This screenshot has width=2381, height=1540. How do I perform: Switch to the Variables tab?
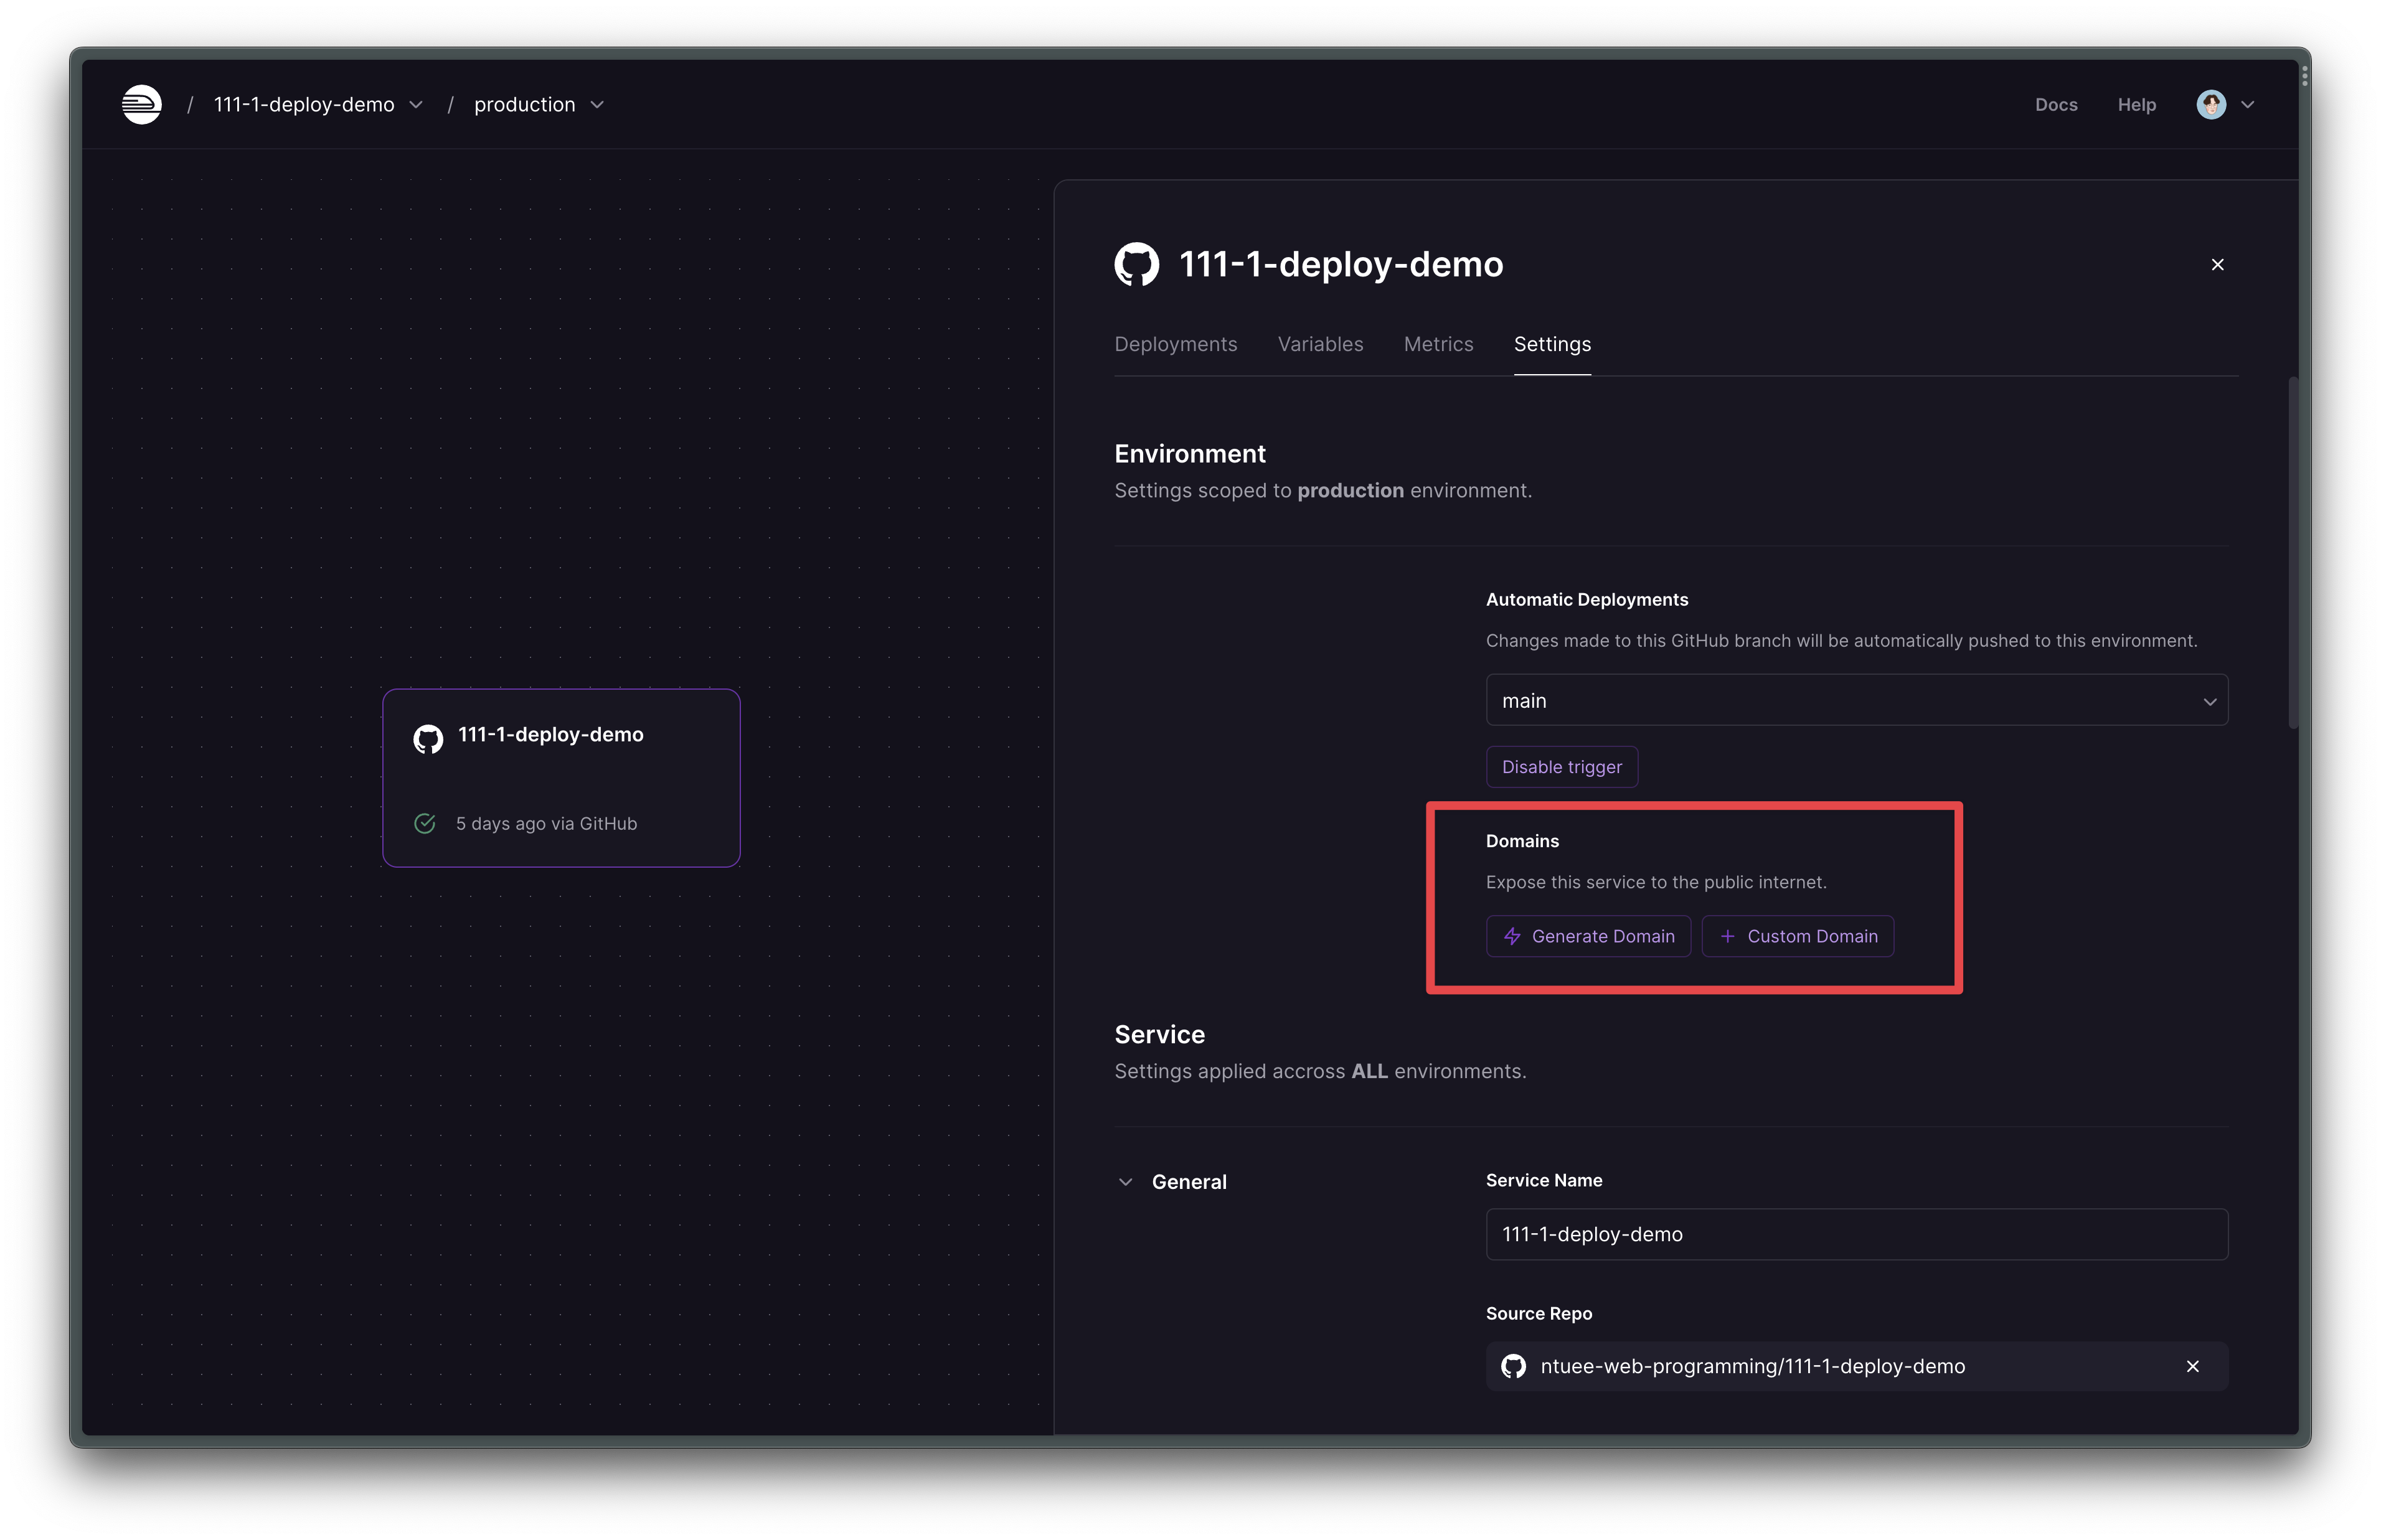coord(1320,344)
